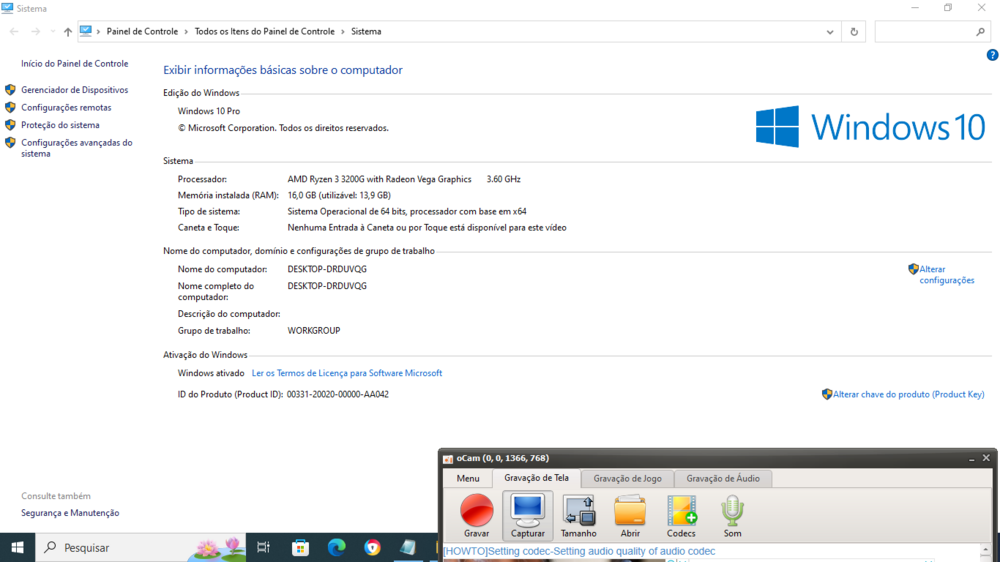Screen dimensions: 1000x562
Task: Open the Codecs settings icon
Action: [x=681, y=511]
